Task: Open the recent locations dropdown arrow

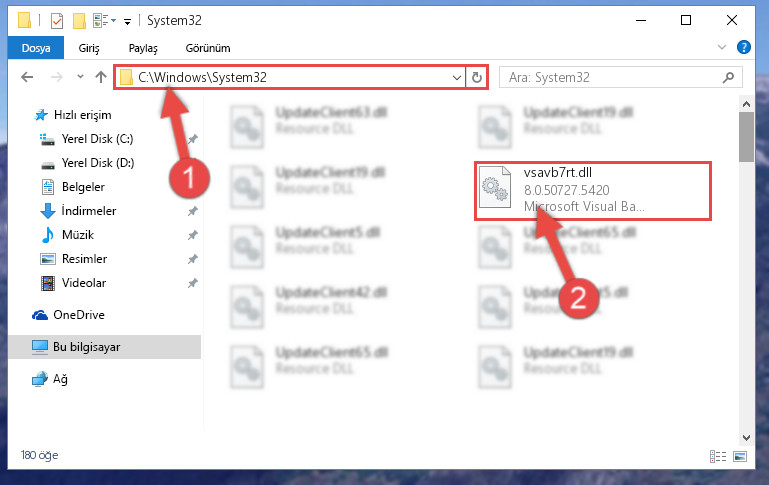Action: [80, 77]
